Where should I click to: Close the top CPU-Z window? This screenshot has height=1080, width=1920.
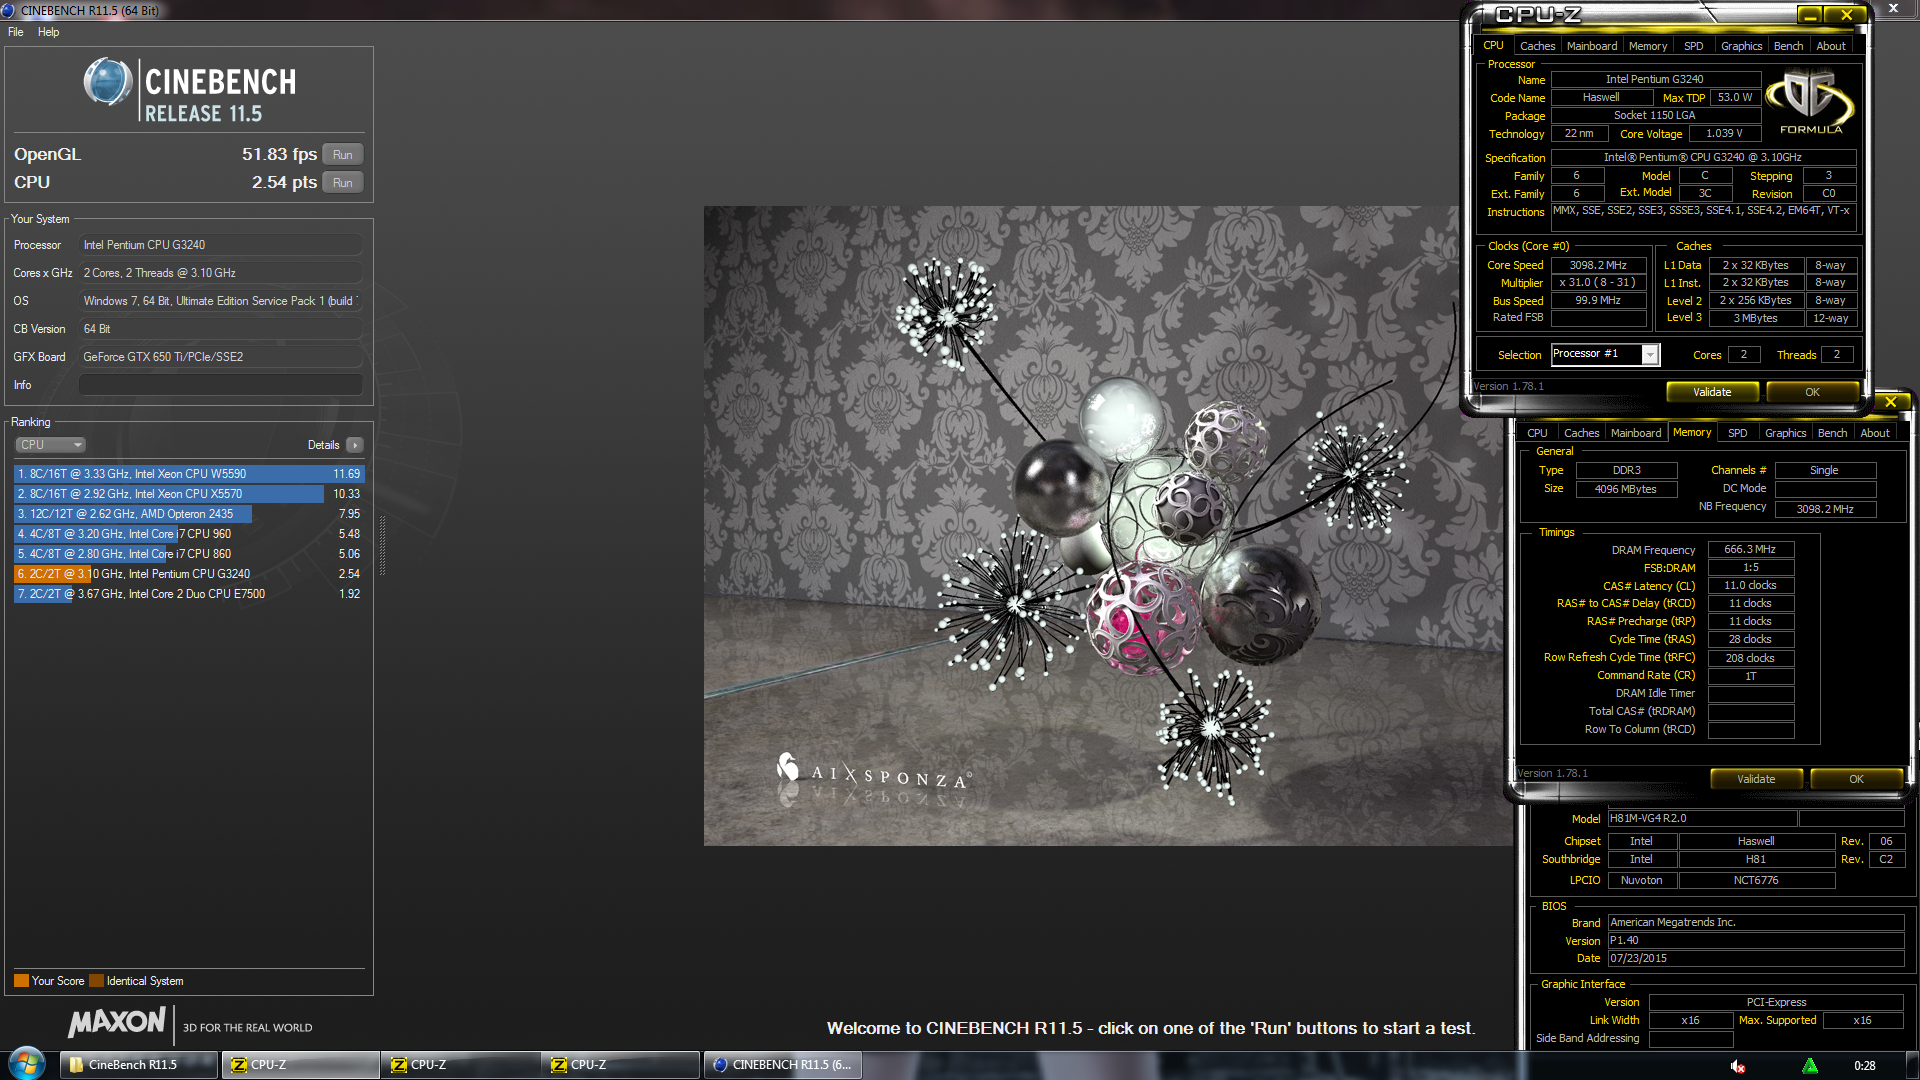point(1846,15)
